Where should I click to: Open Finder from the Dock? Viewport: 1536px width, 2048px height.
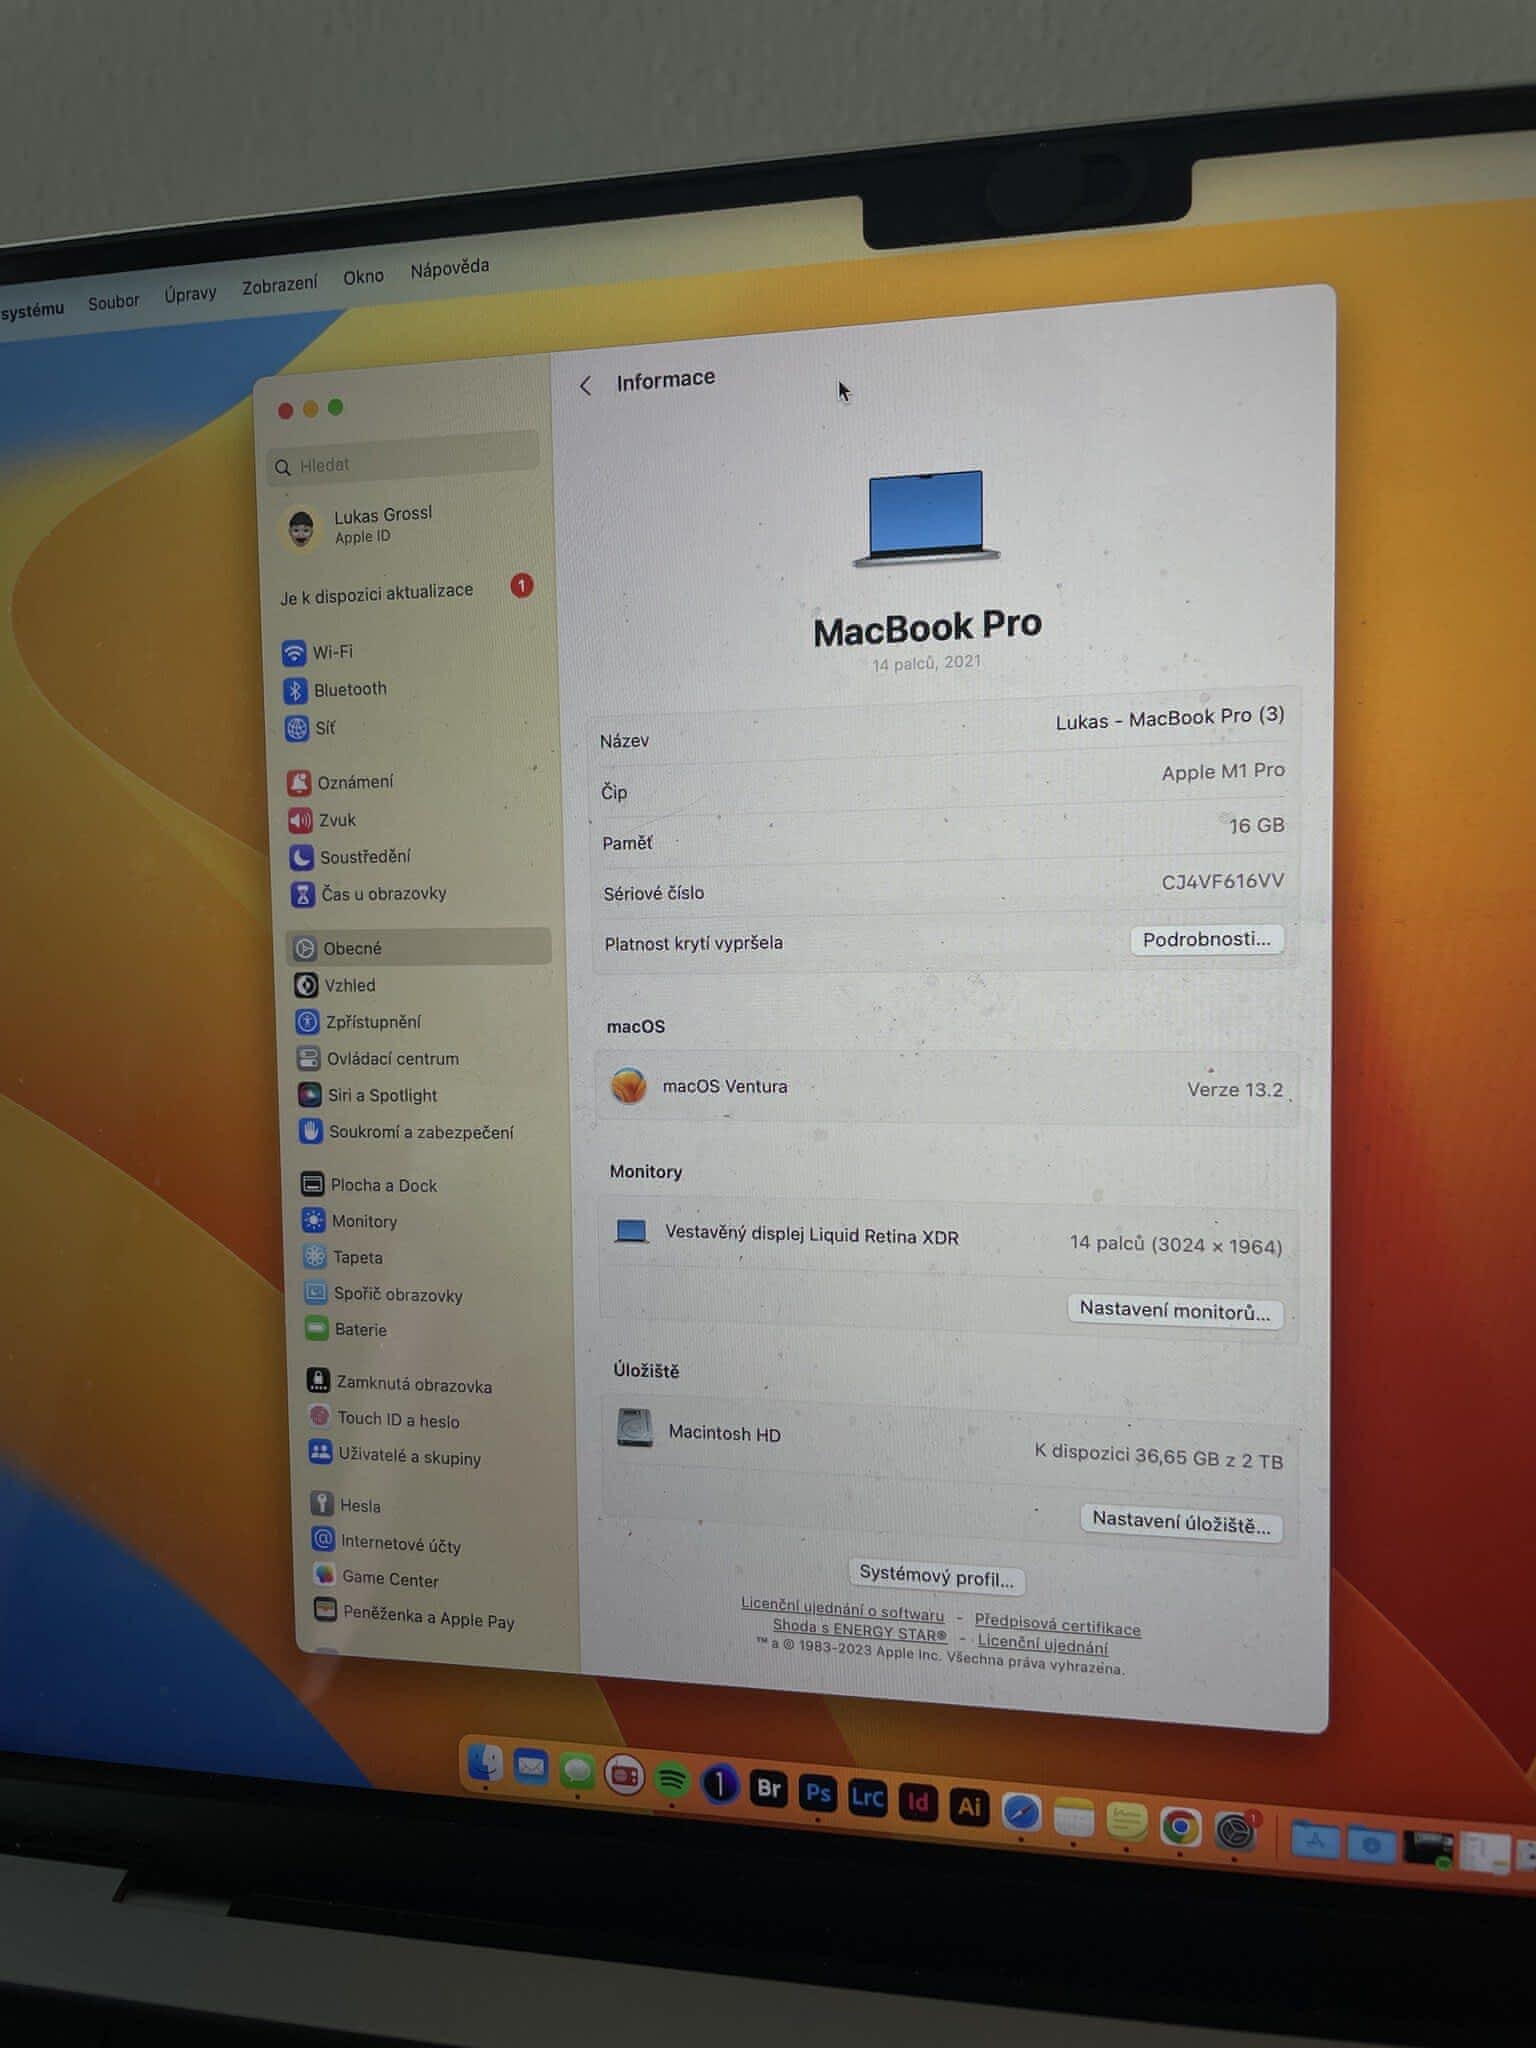[485, 1764]
